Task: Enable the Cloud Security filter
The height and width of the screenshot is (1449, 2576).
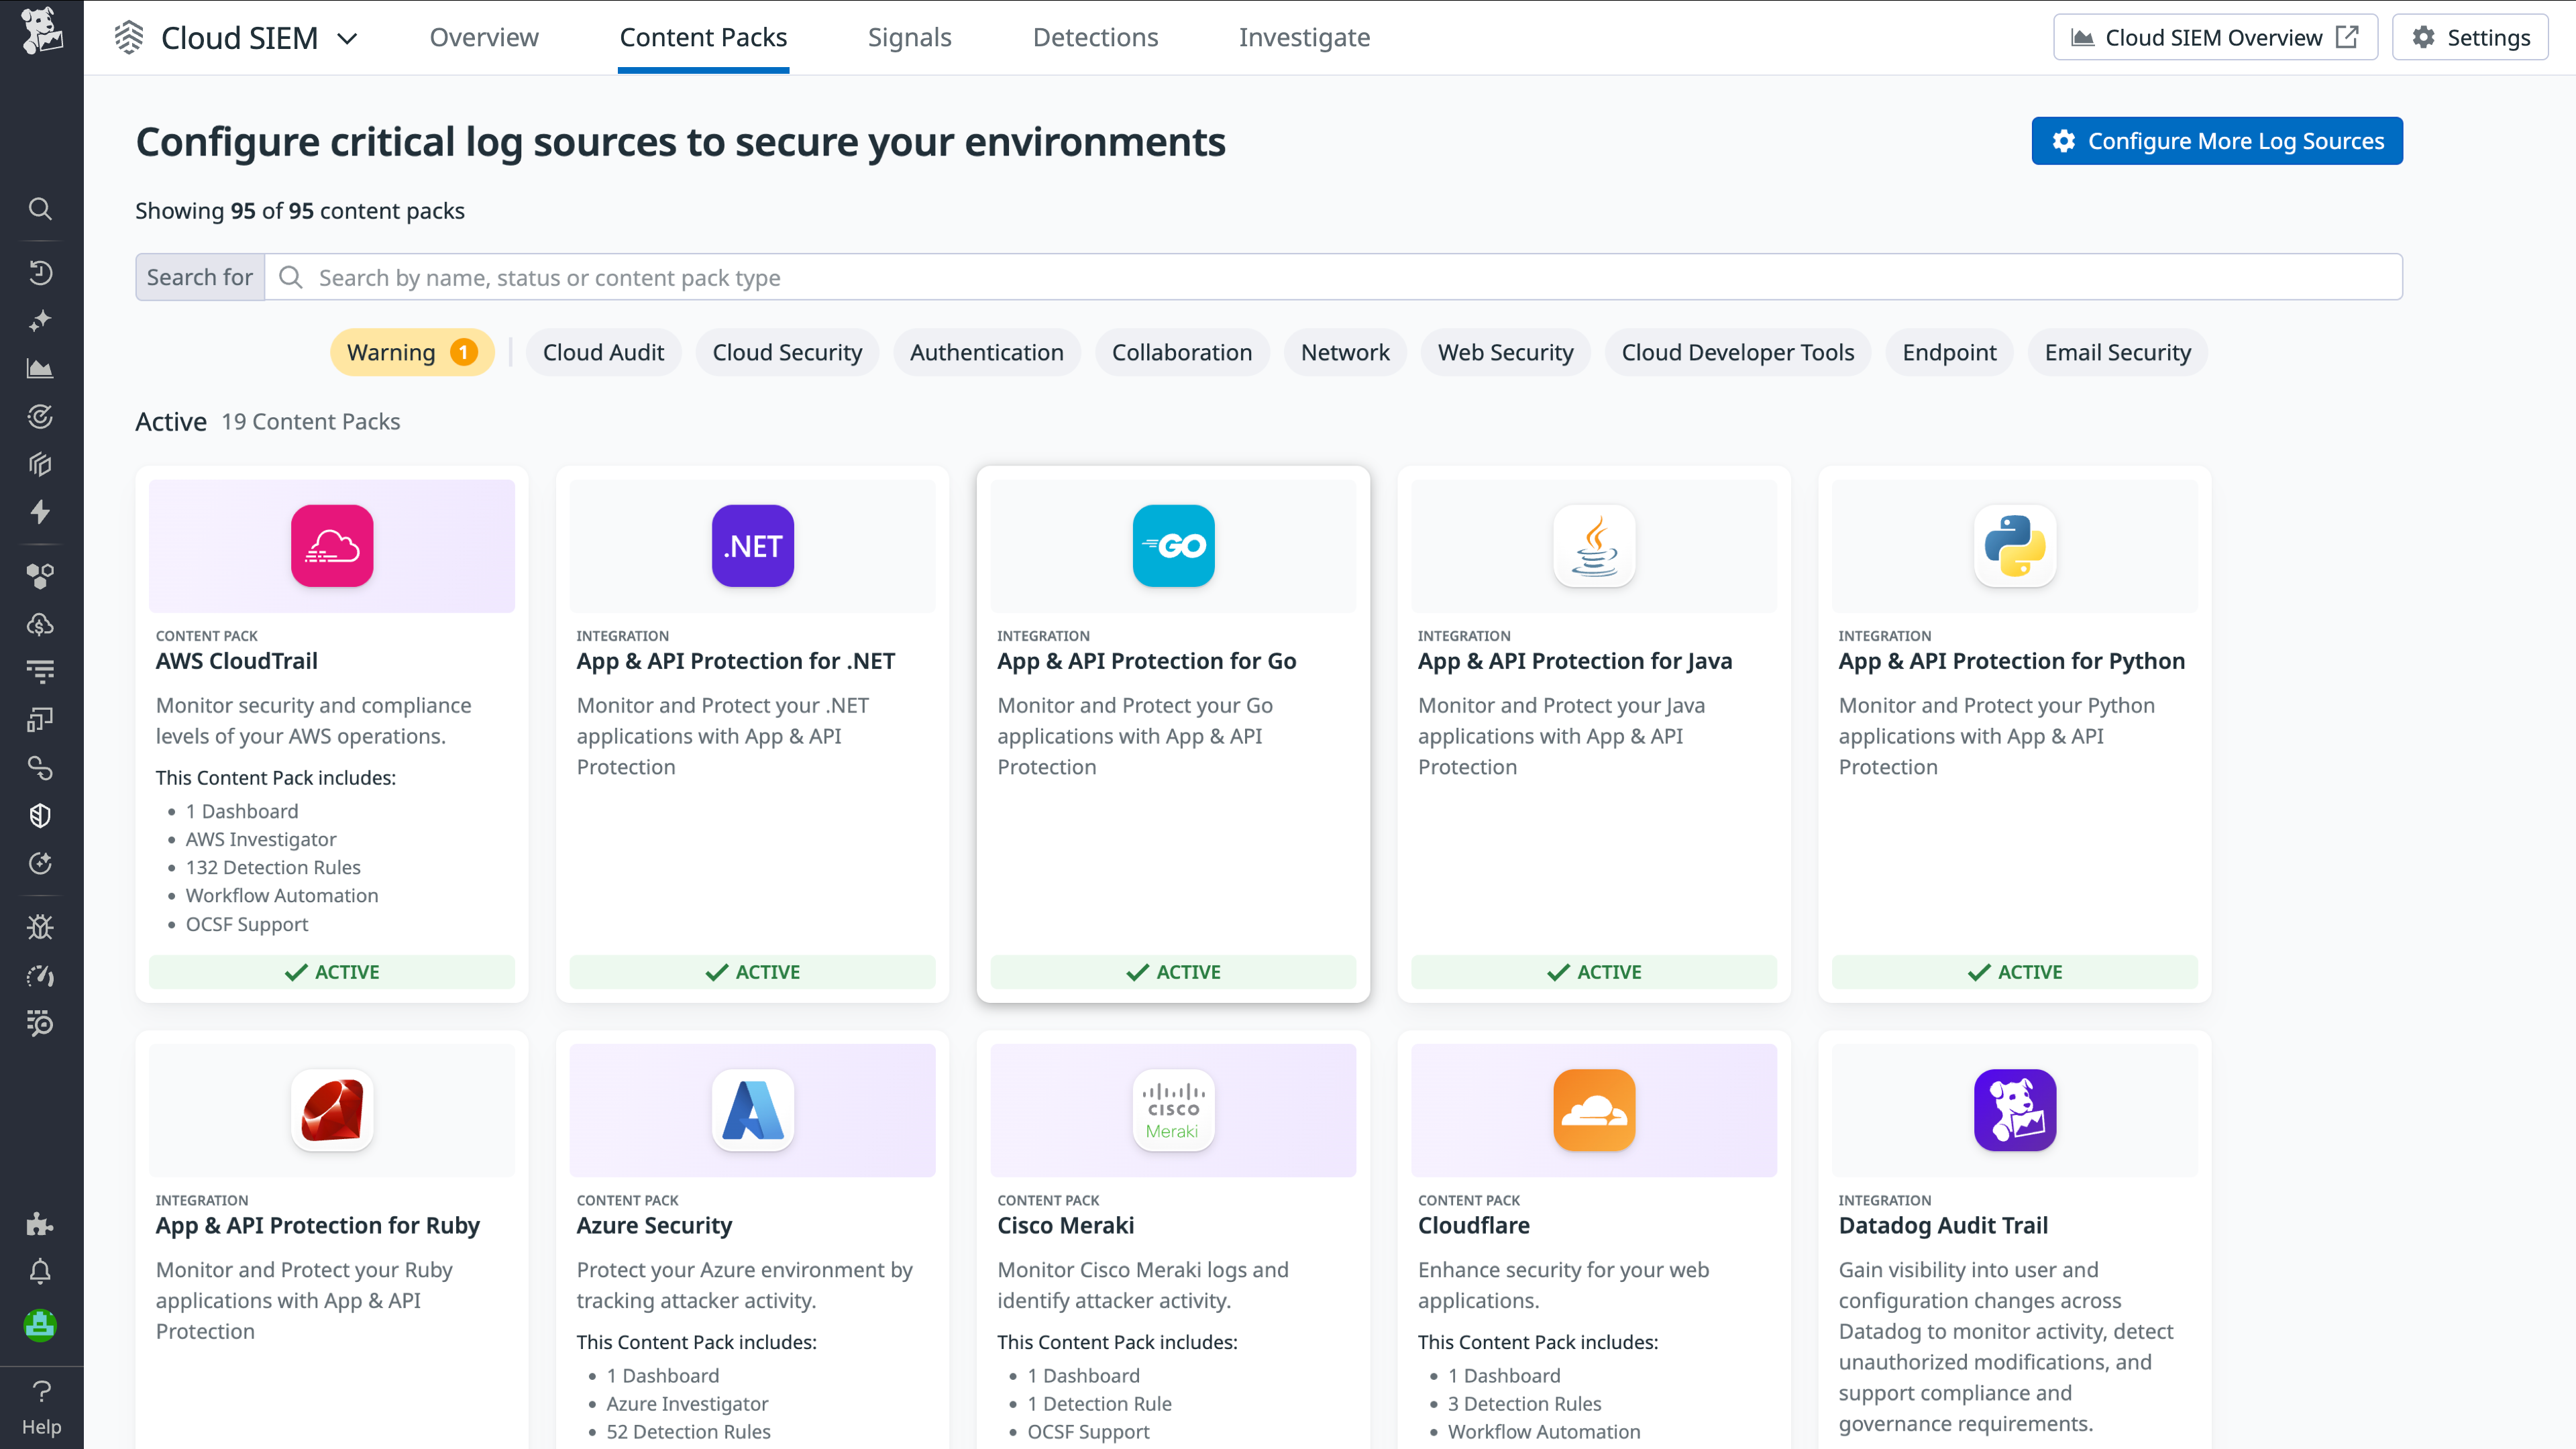Action: pyautogui.click(x=787, y=352)
